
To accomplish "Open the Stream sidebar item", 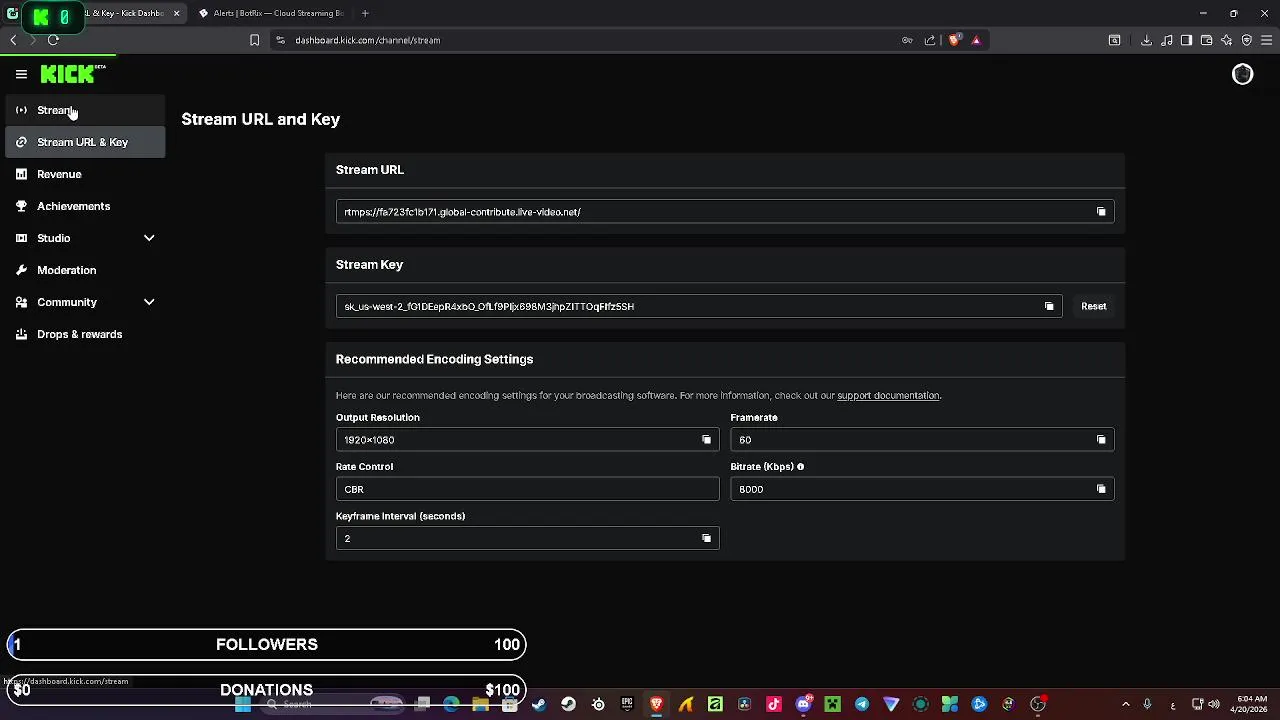I will tap(83, 110).
